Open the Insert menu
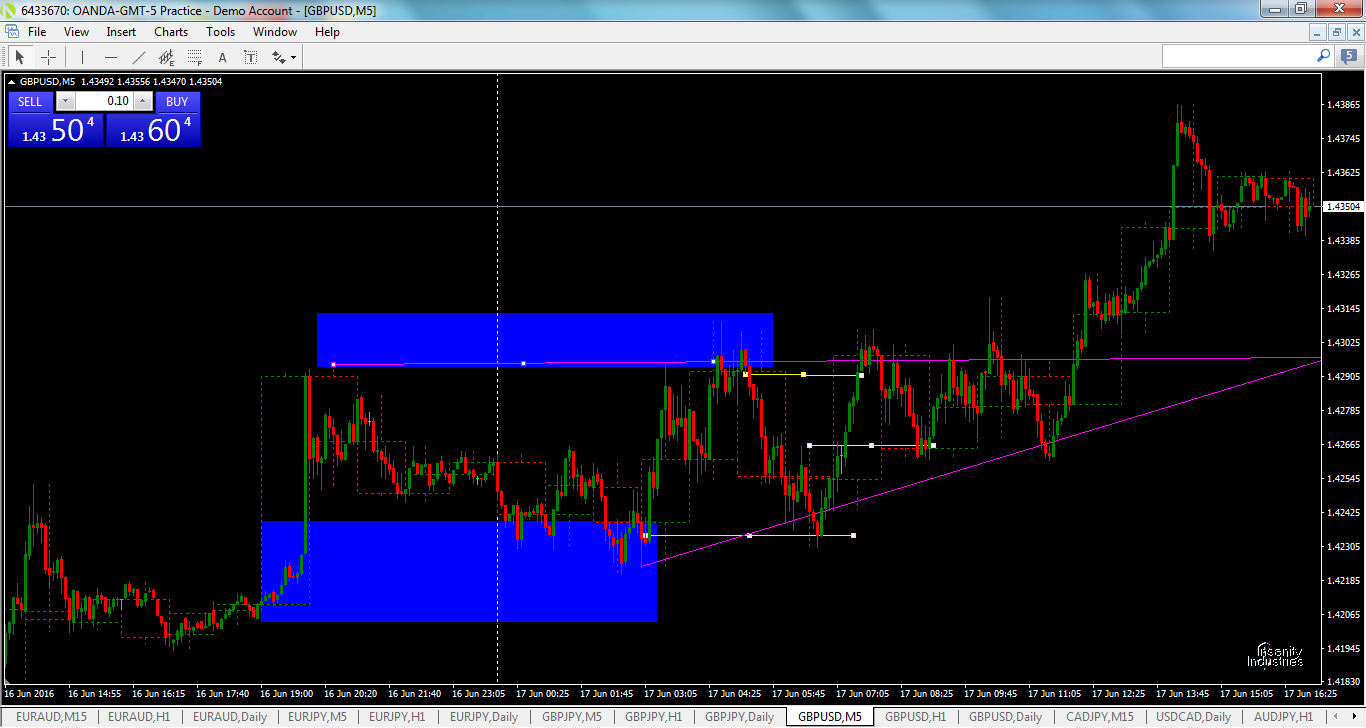This screenshot has height=728, width=1366. (120, 31)
